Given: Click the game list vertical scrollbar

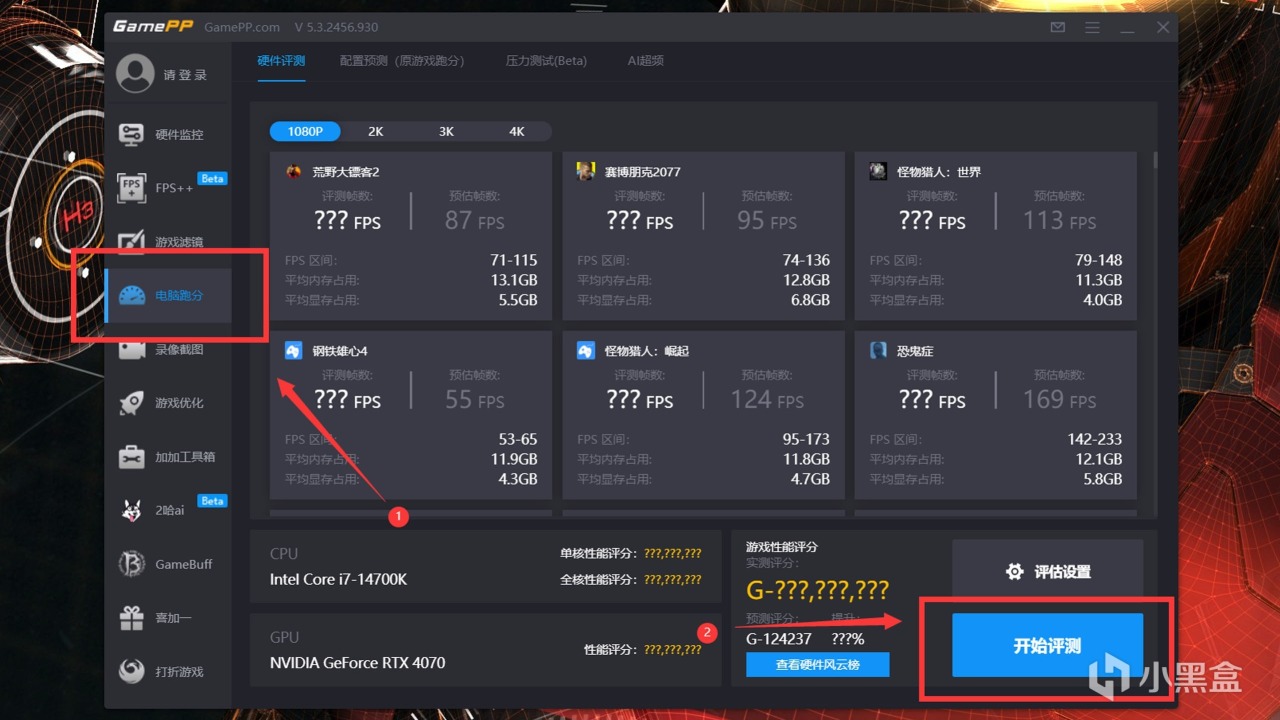Looking at the screenshot, I should pyautogui.click(x=1156, y=160).
